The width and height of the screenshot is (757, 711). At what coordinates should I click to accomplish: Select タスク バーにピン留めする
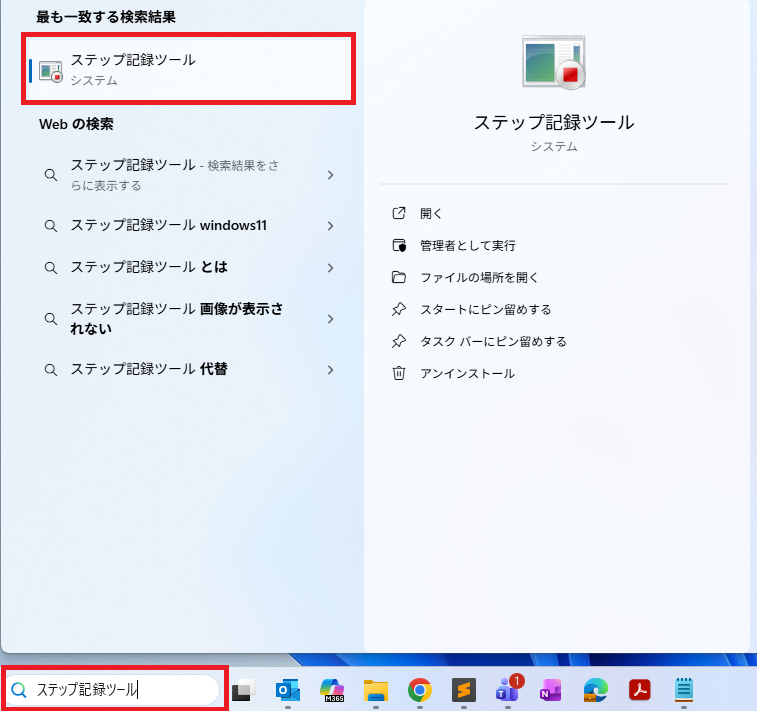[493, 341]
